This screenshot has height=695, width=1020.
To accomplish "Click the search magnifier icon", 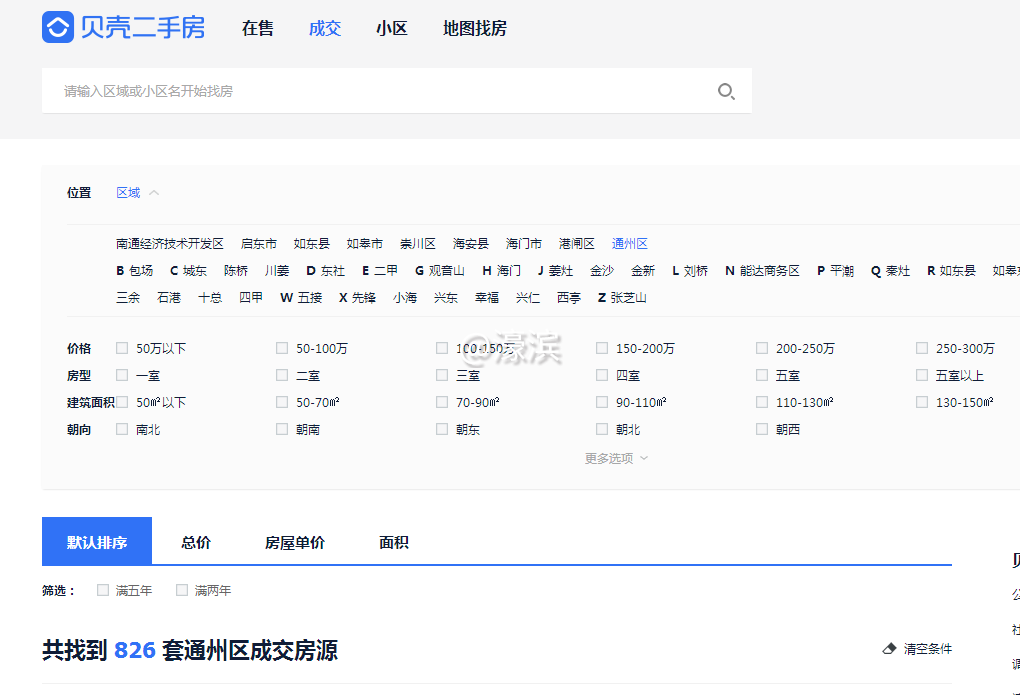I will pyautogui.click(x=726, y=90).
